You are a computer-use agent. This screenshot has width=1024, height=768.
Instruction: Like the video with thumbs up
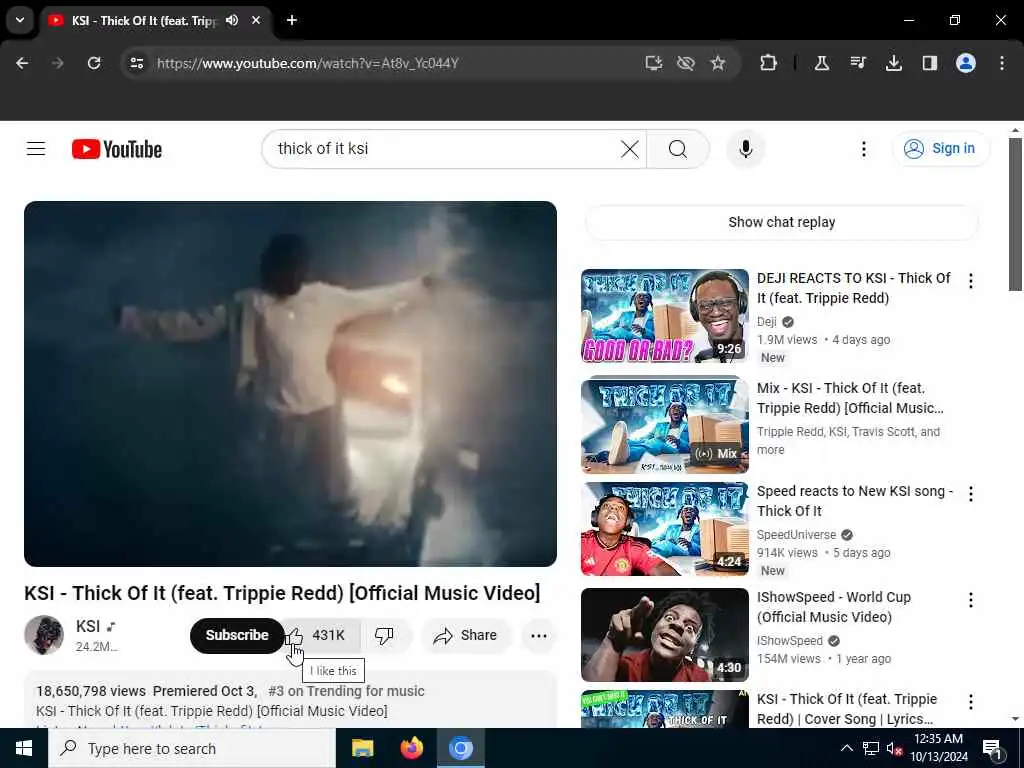(x=321, y=635)
